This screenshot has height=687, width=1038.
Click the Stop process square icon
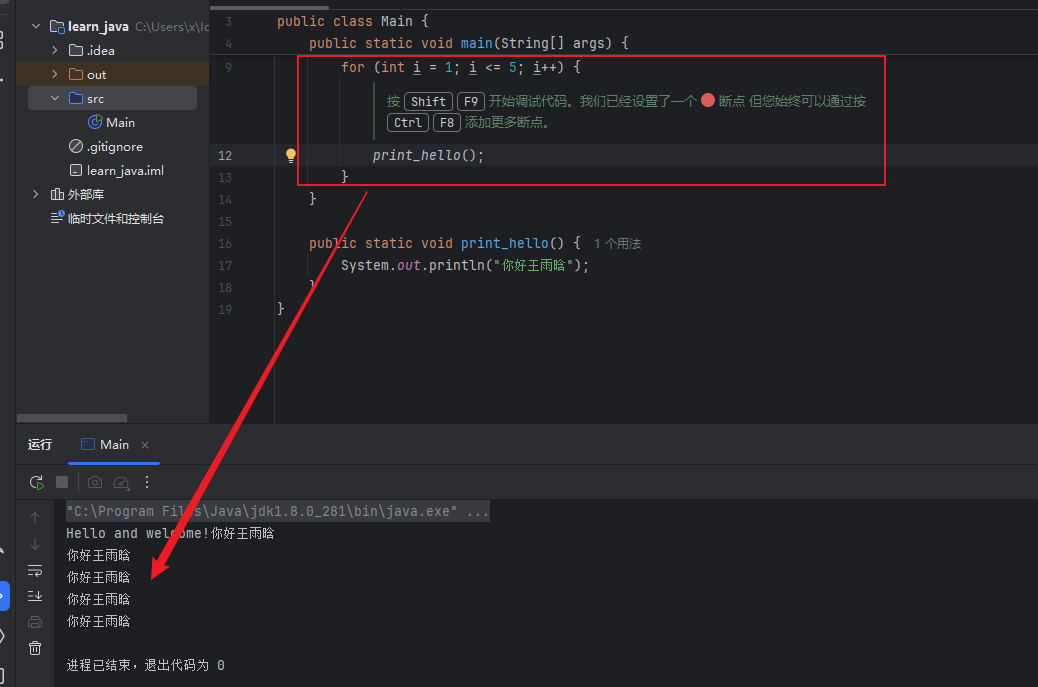click(62, 482)
